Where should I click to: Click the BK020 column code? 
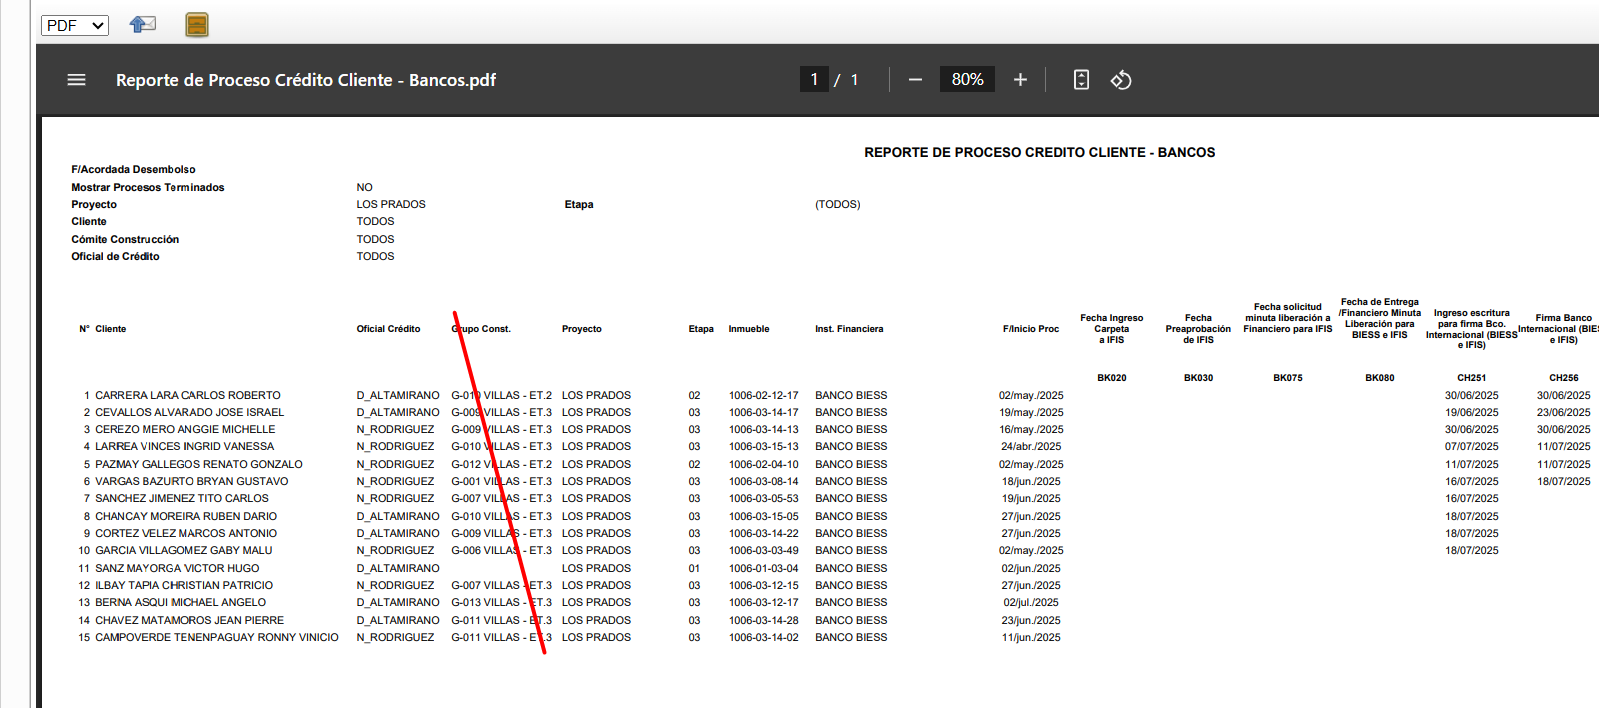(x=1111, y=378)
